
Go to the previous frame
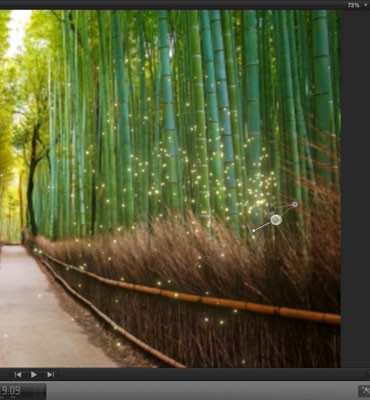pyautogui.click(x=18, y=375)
